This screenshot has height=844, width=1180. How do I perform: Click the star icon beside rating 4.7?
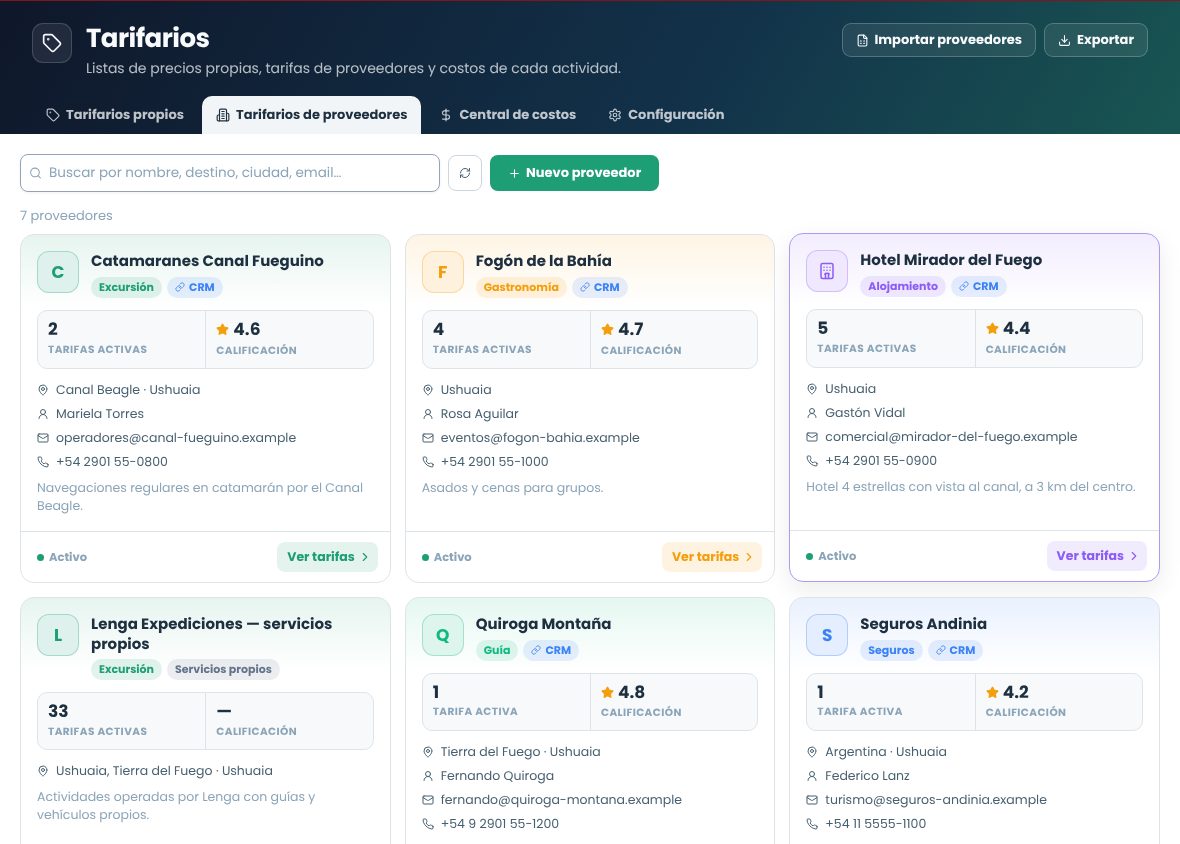point(607,329)
